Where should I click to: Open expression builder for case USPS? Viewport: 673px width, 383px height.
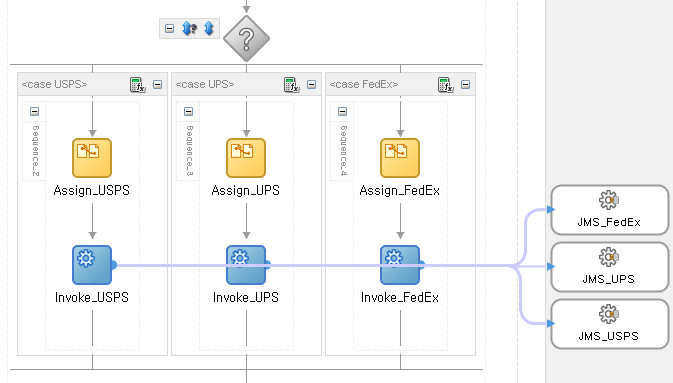pos(137,85)
